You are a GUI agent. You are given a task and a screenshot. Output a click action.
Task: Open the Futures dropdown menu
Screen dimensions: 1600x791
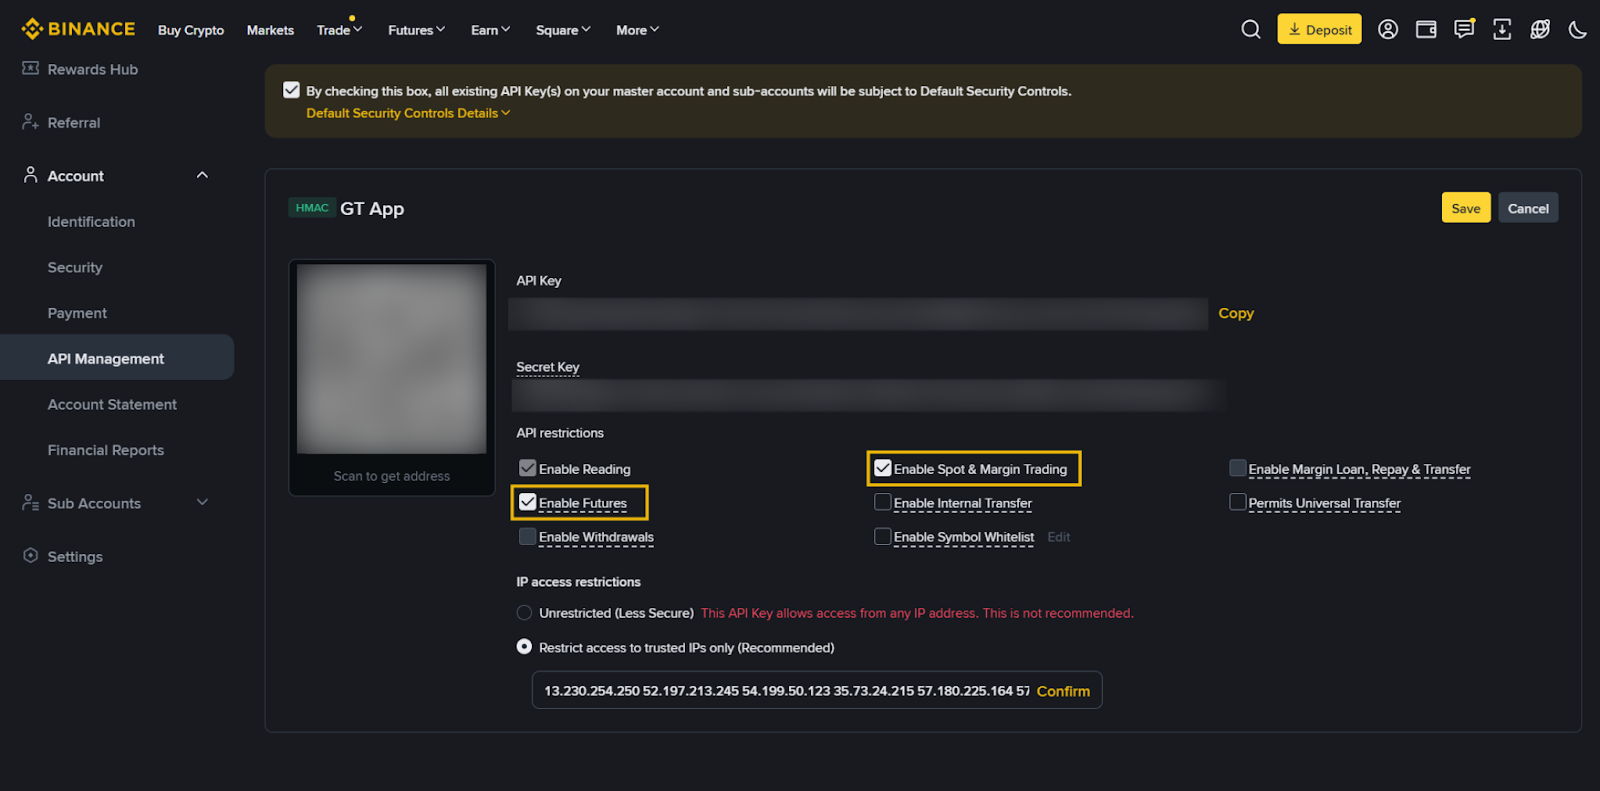416,30
